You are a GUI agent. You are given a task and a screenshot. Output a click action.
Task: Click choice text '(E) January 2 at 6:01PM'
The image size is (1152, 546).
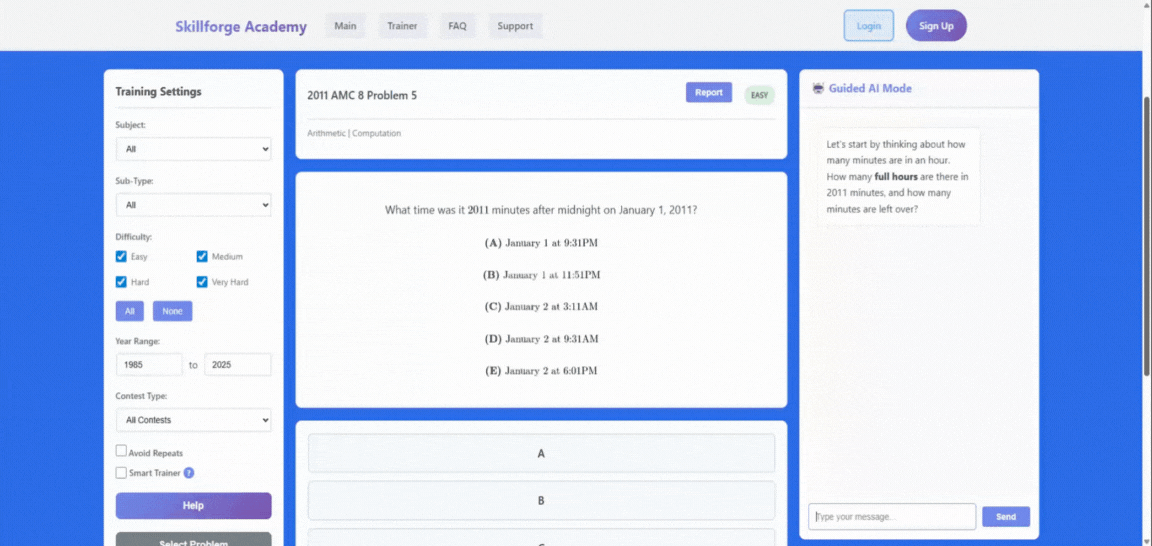[x=541, y=370]
